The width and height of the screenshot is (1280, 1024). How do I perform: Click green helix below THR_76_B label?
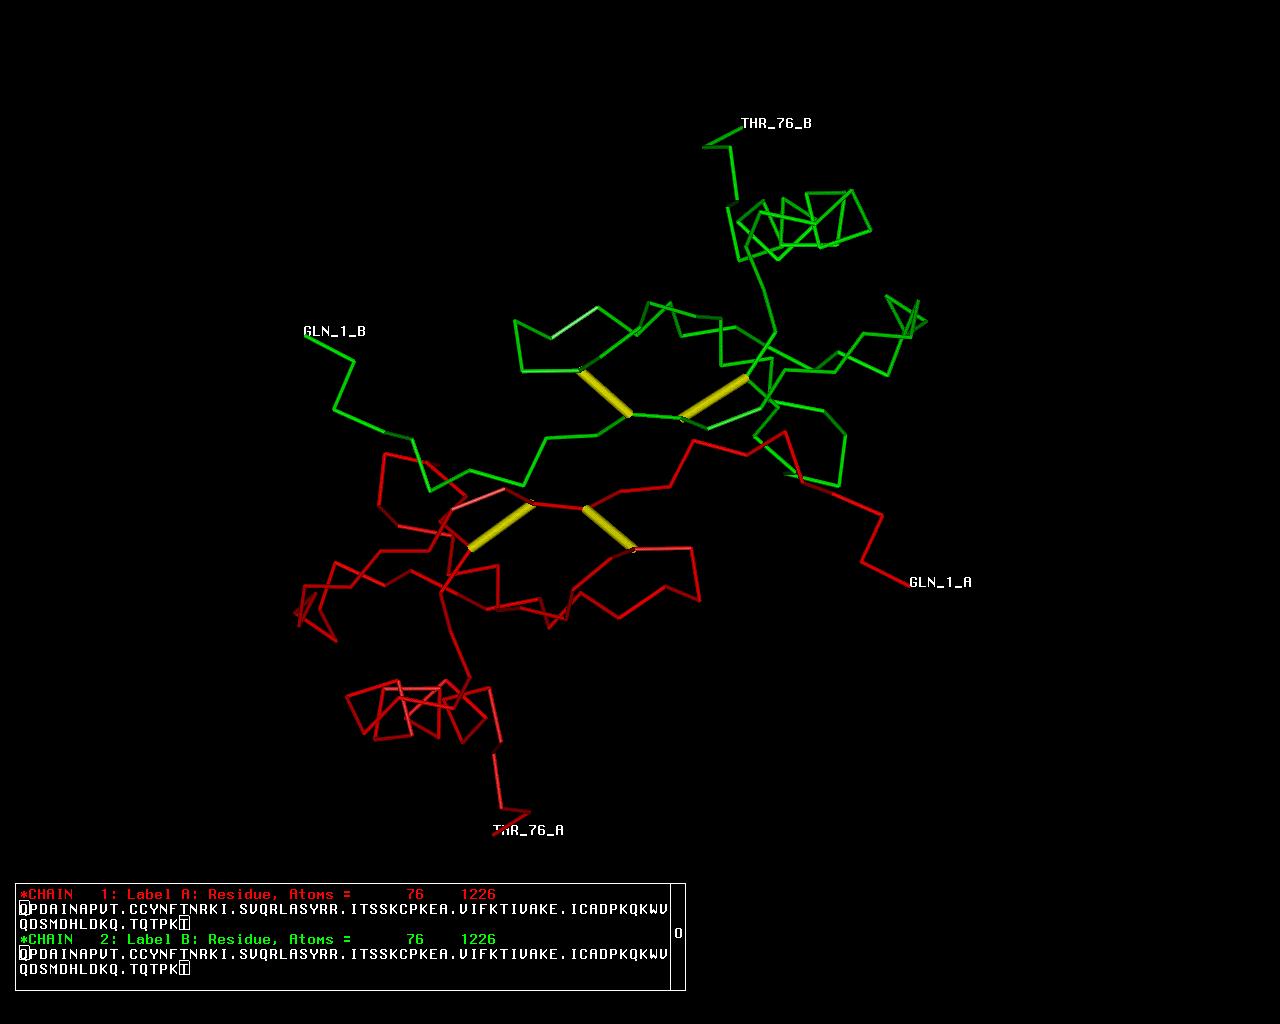[x=800, y=225]
